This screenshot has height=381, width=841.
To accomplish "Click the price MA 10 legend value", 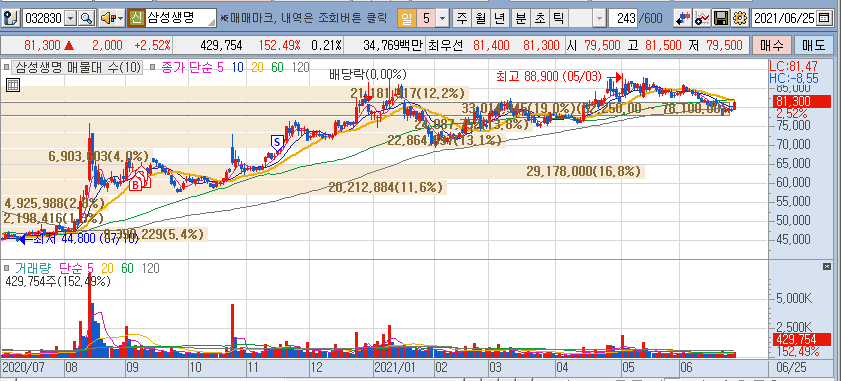I will point(238,68).
